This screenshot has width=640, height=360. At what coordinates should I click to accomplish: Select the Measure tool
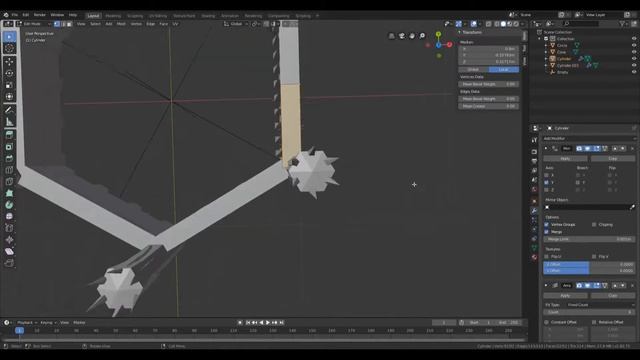[9, 122]
